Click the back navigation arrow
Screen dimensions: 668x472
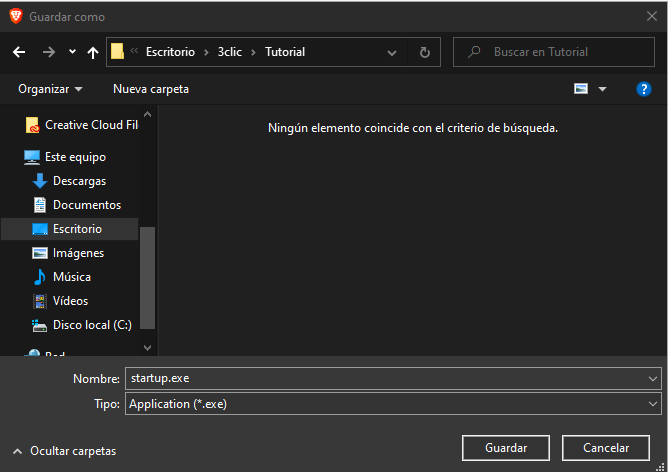click(x=19, y=52)
